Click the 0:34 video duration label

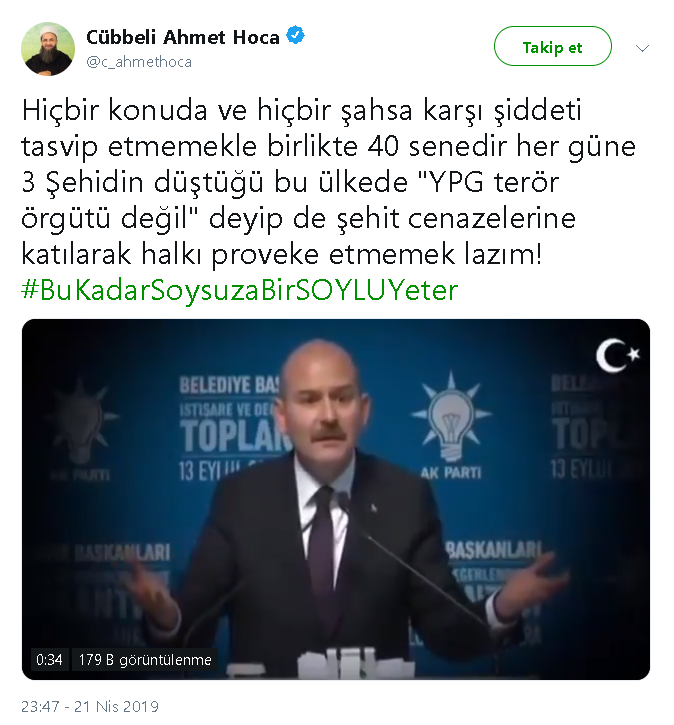49,659
